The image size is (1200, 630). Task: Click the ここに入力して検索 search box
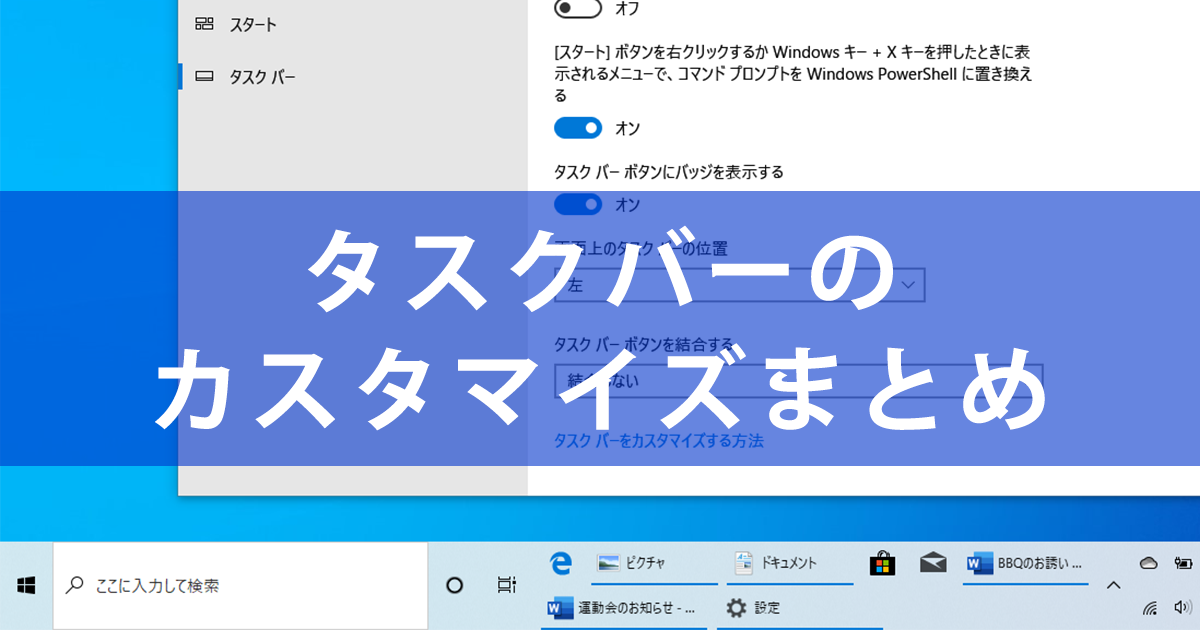[240, 585]
